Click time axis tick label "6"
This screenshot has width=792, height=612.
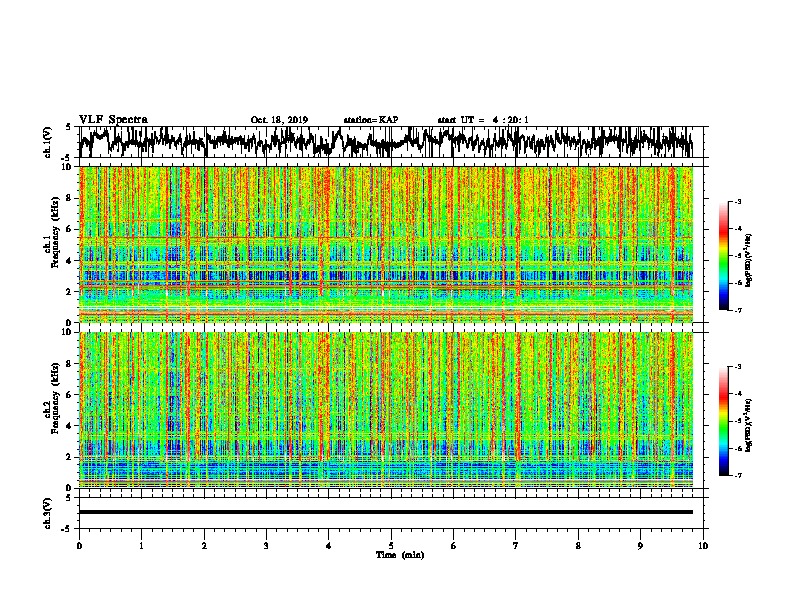point(454,546)
